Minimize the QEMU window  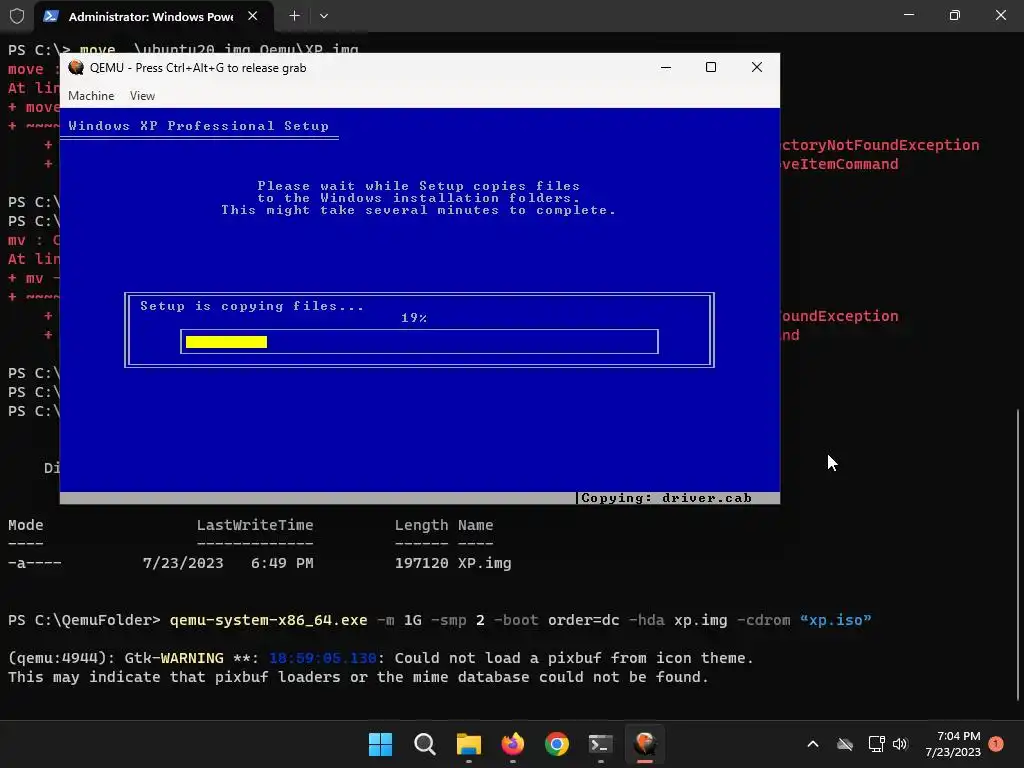pos(665,67)
